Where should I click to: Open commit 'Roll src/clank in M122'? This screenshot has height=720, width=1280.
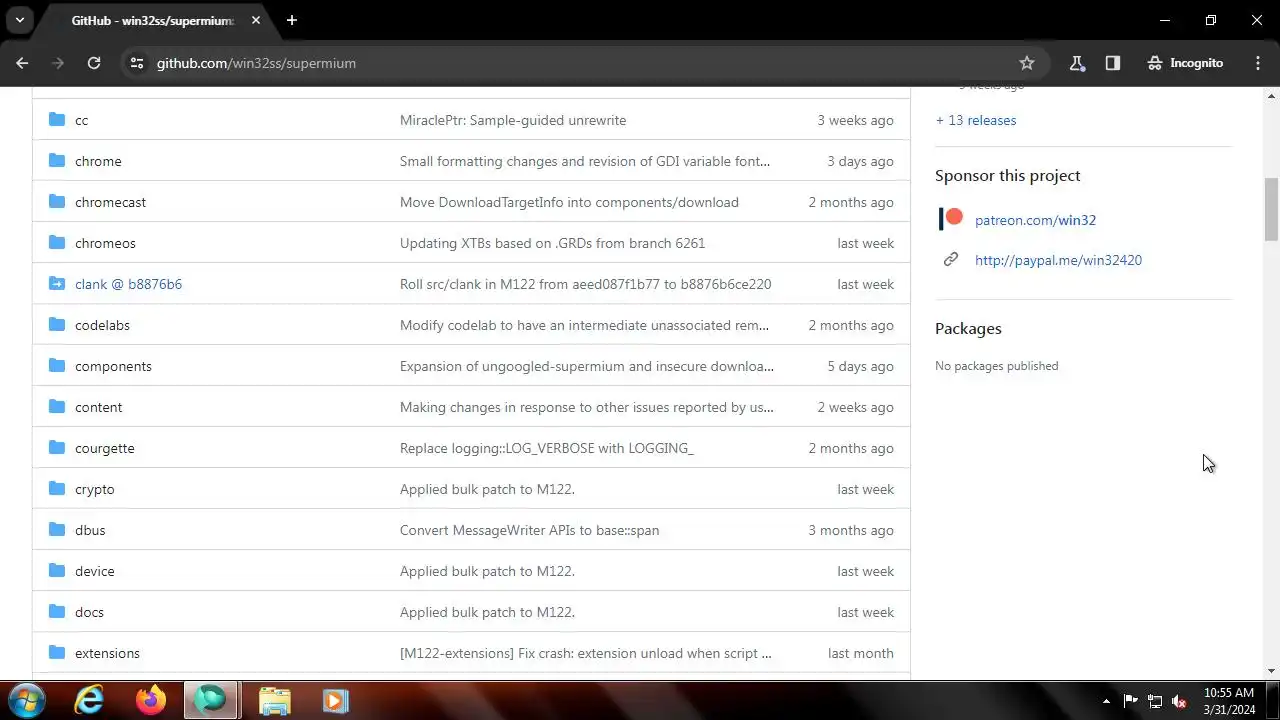point(585,284)
